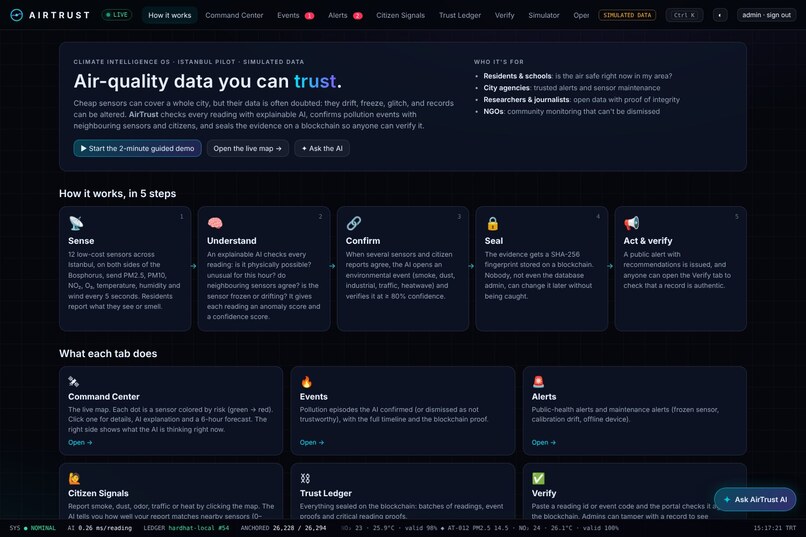Open the live map button

[247, 149]
